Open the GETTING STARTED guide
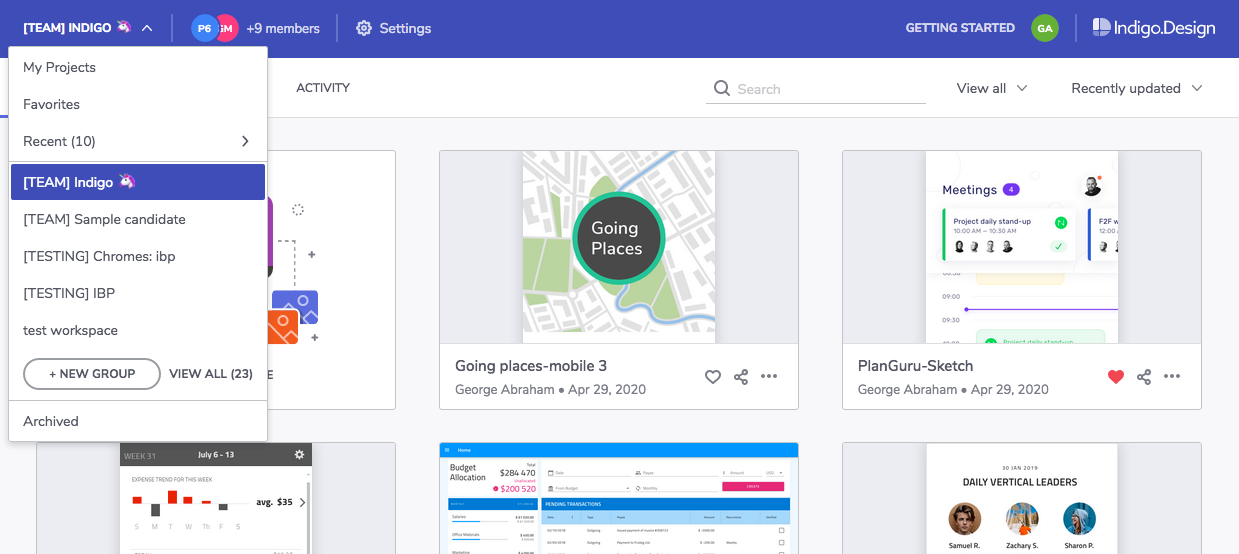Image resolution: width=1239 pixels, height=554 pixels. tap(960, 28)
